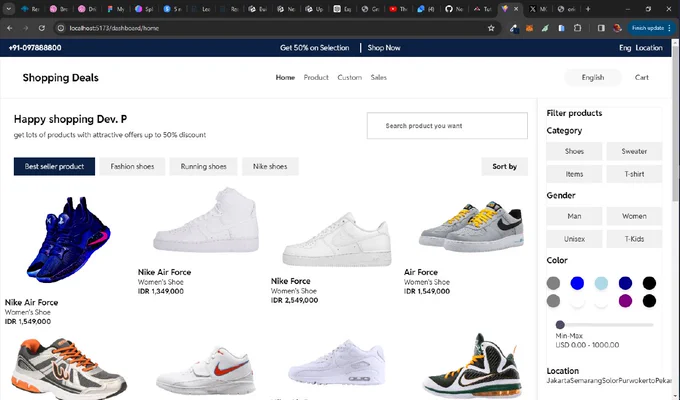Viewport: 680px width, 400px height.
Task: Pick the light blue color swatch
Action: [x=601, y=283]
